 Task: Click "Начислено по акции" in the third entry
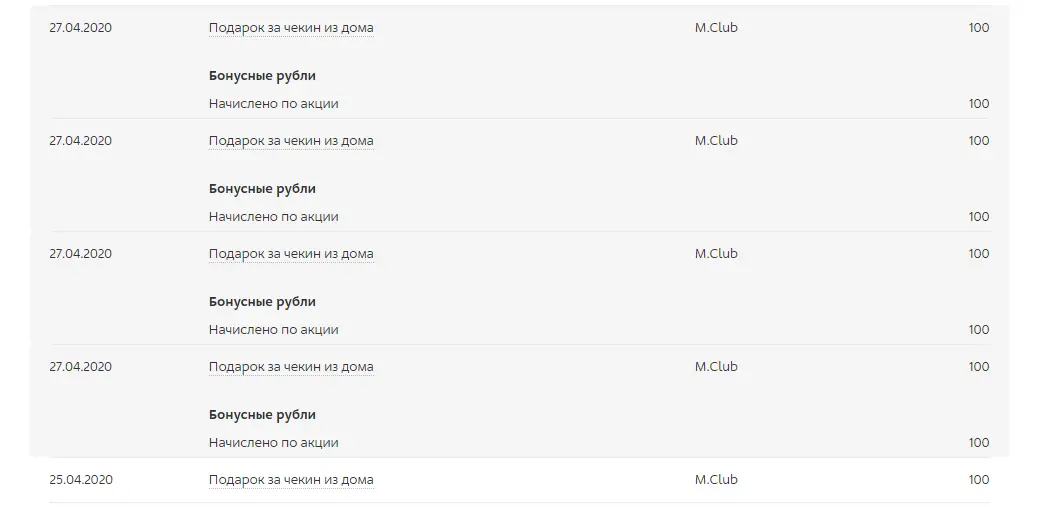(273, 330)
